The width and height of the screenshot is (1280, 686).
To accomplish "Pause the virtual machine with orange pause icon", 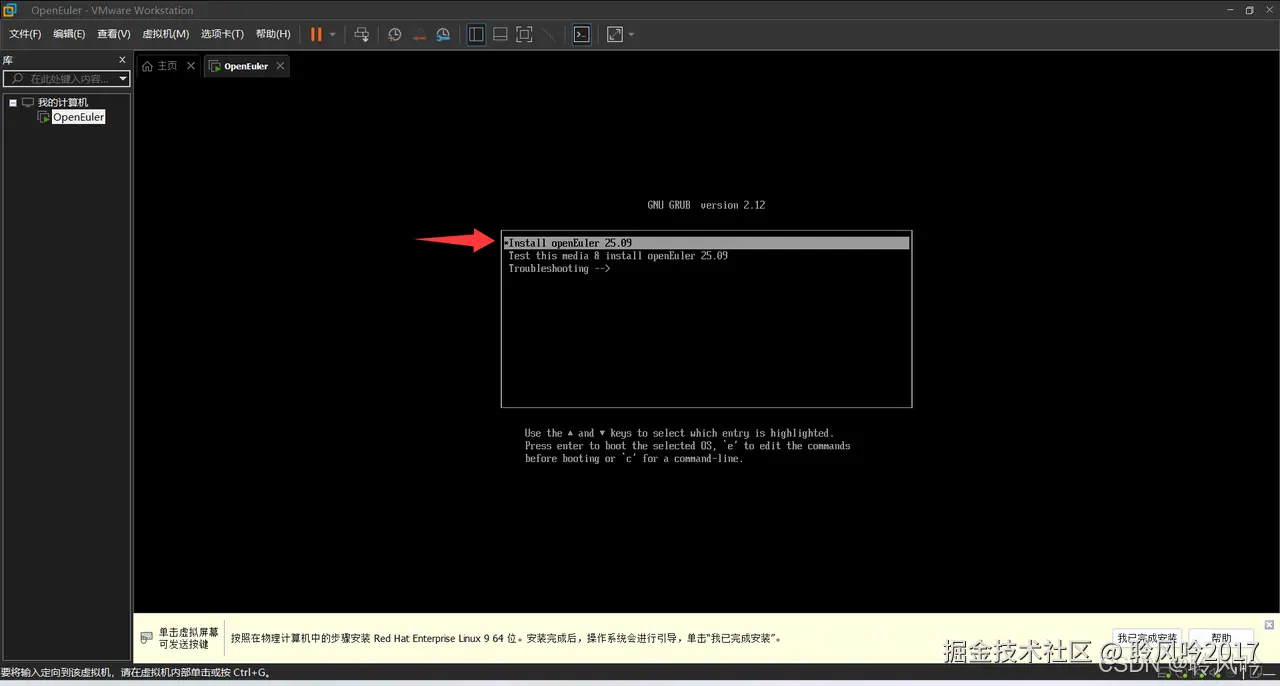I will pos(316,34).
